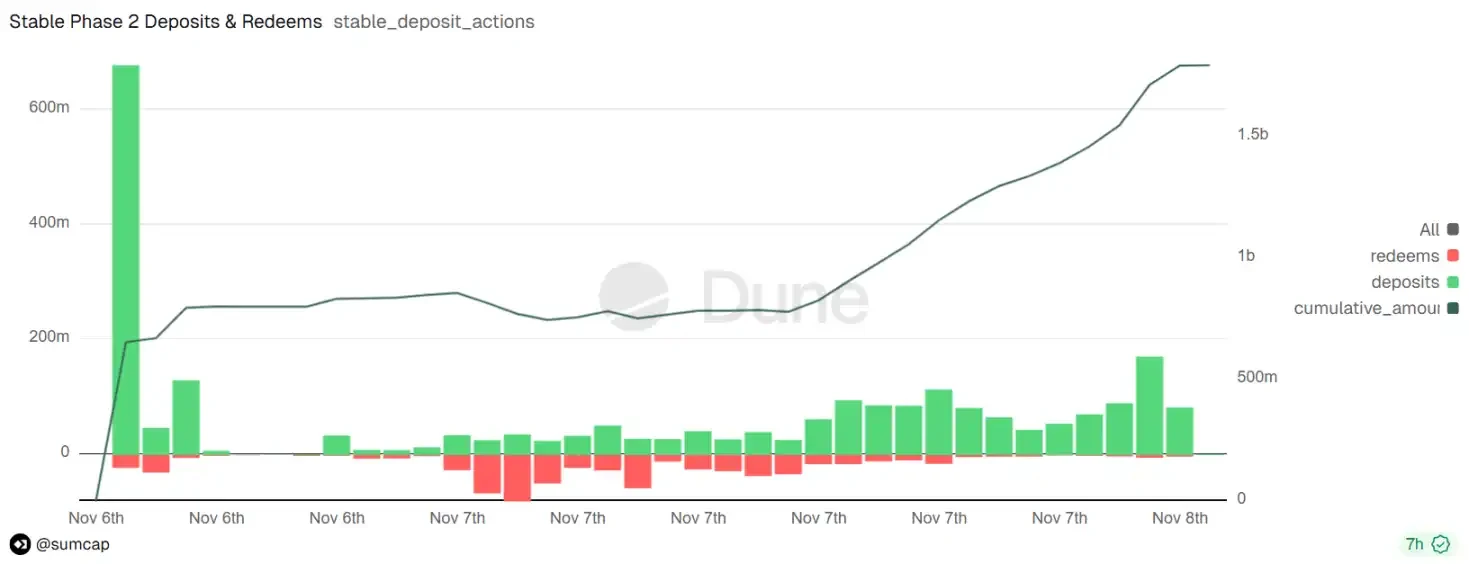The image size is (1469, 564).
Task: Click the green verified checkmark badge
Action: click(1441, 544)
